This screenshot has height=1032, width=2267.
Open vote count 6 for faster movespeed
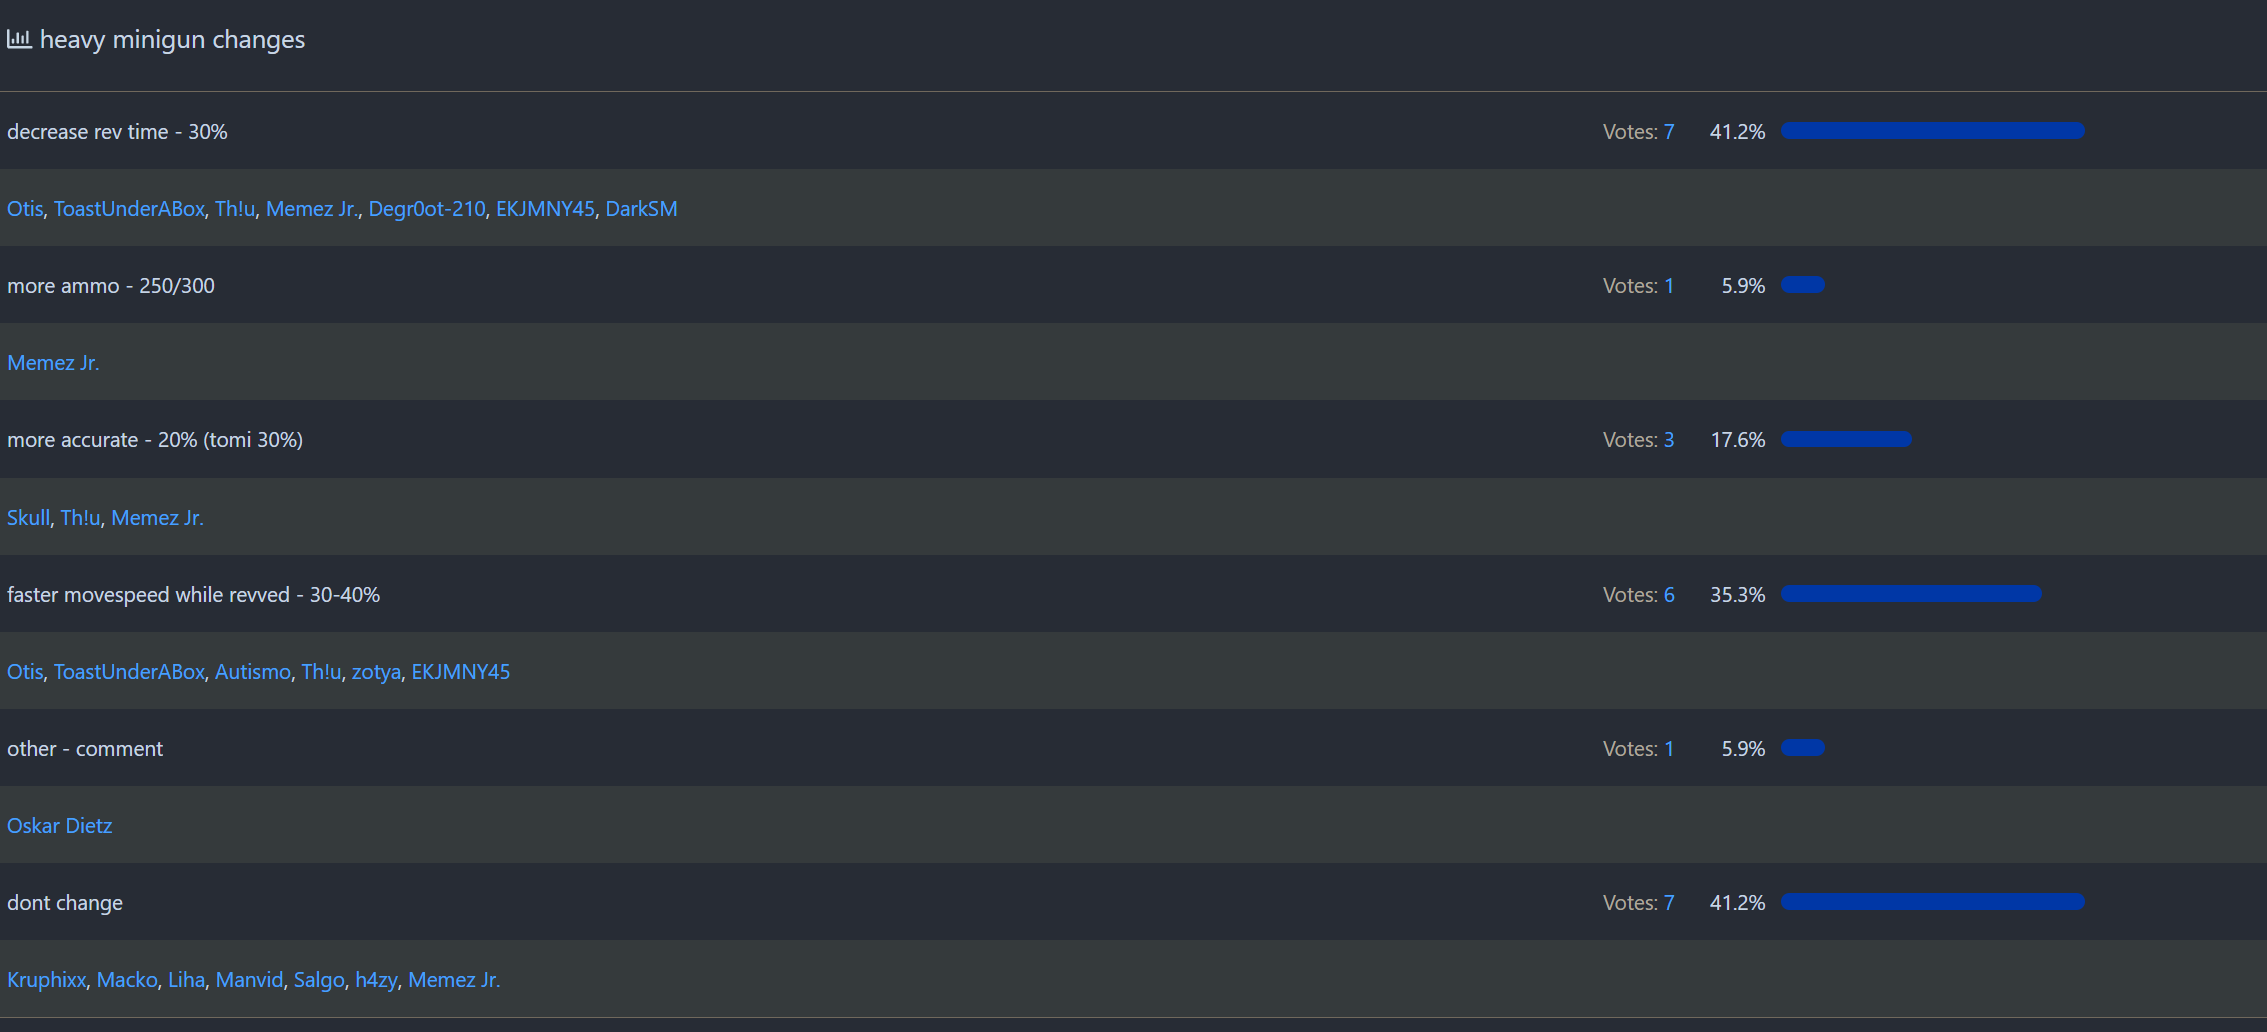point(1668,595)
